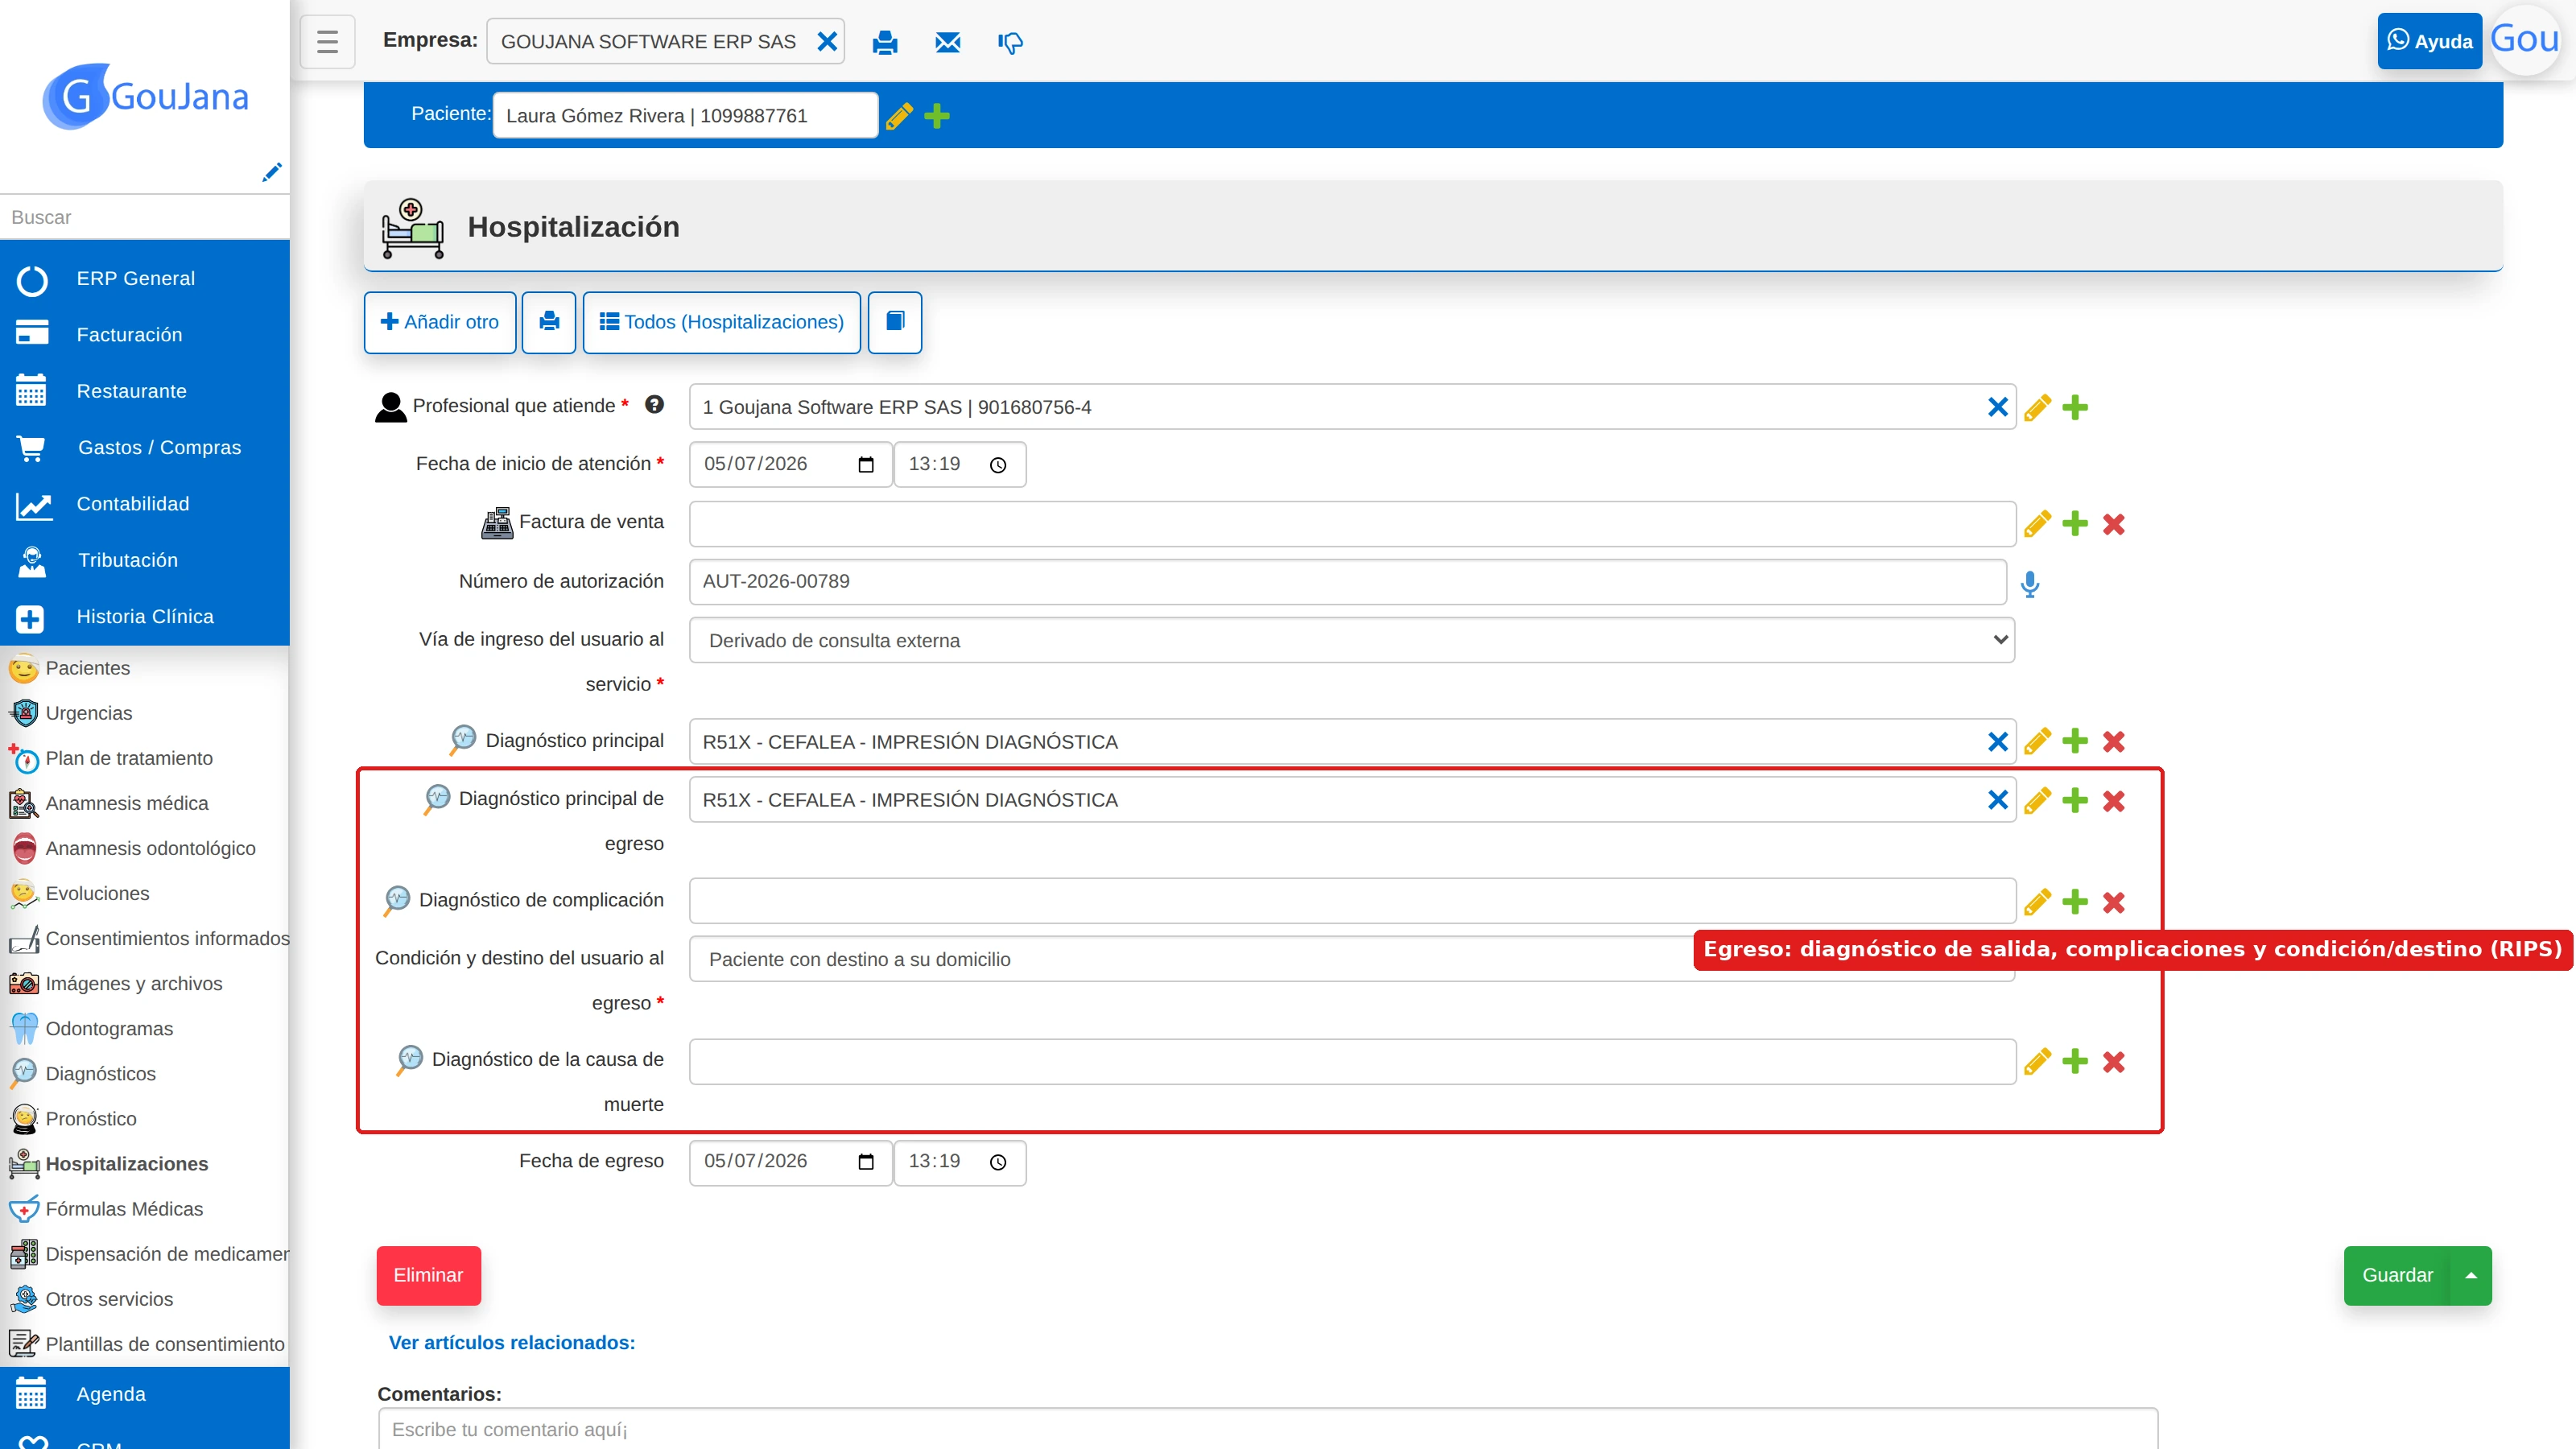Delete Diagnóstico principal with red X
This screenshot has height=1449, width=2576.
pos(2113,742)
